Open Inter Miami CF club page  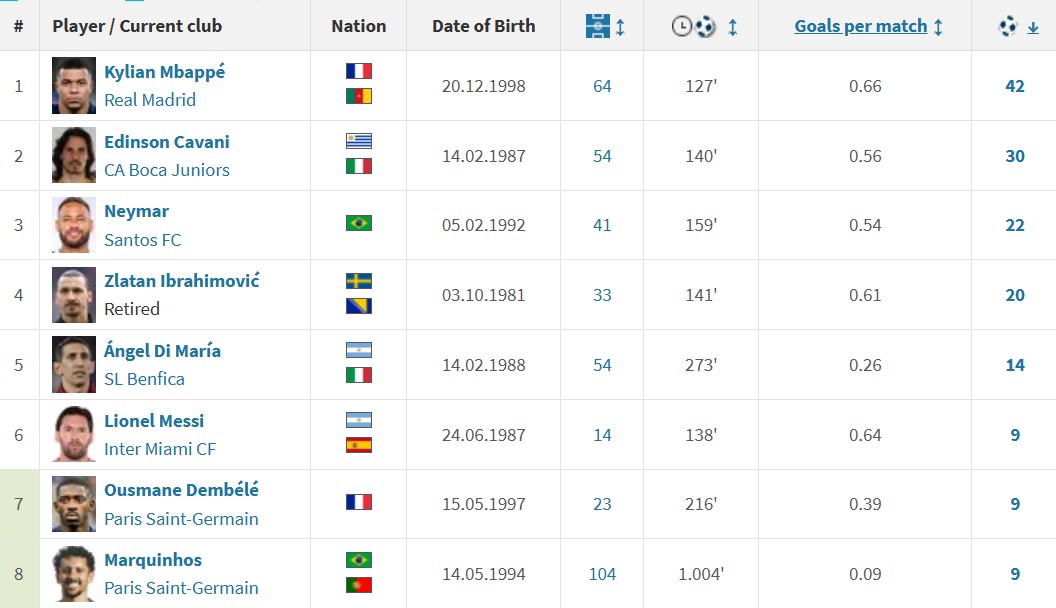tap(160, 449)
